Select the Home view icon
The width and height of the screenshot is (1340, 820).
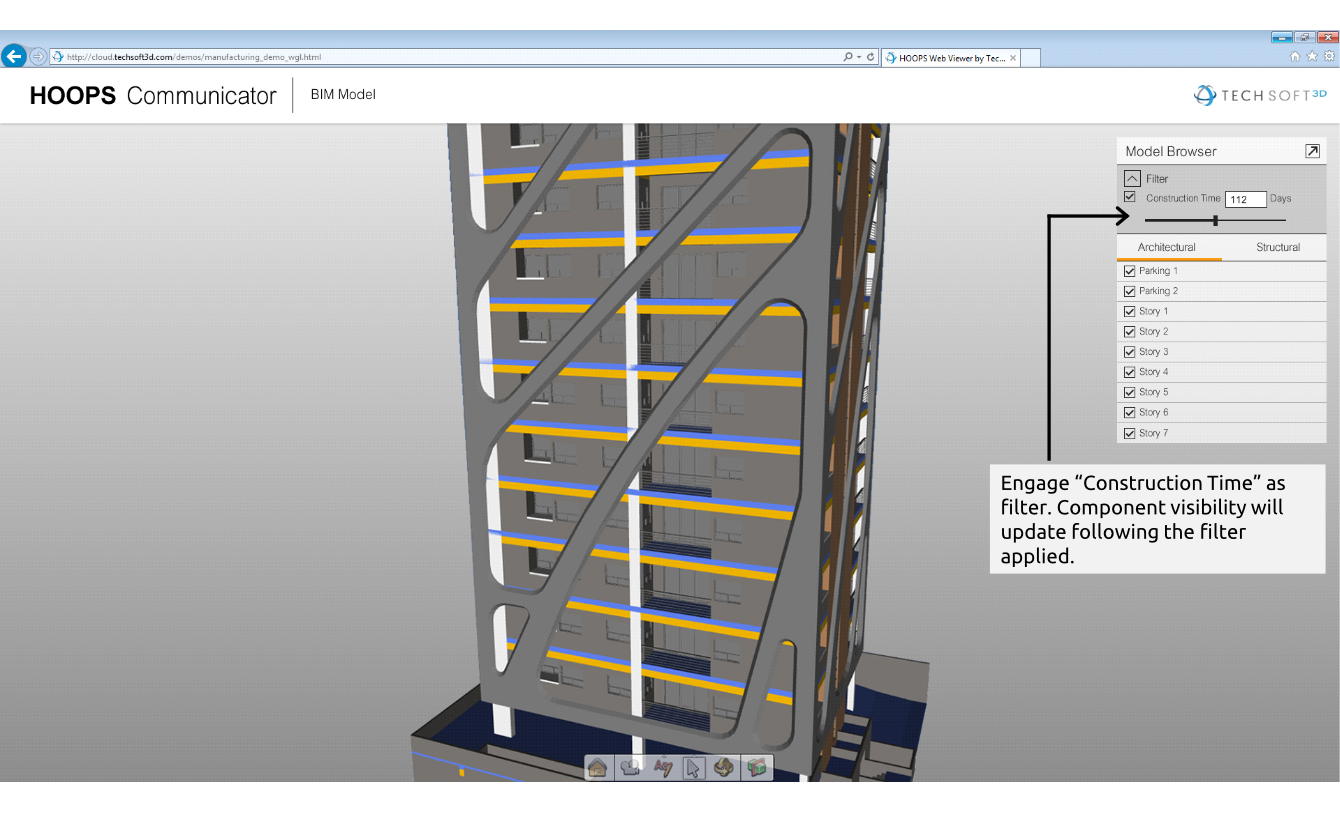(598, 768)
